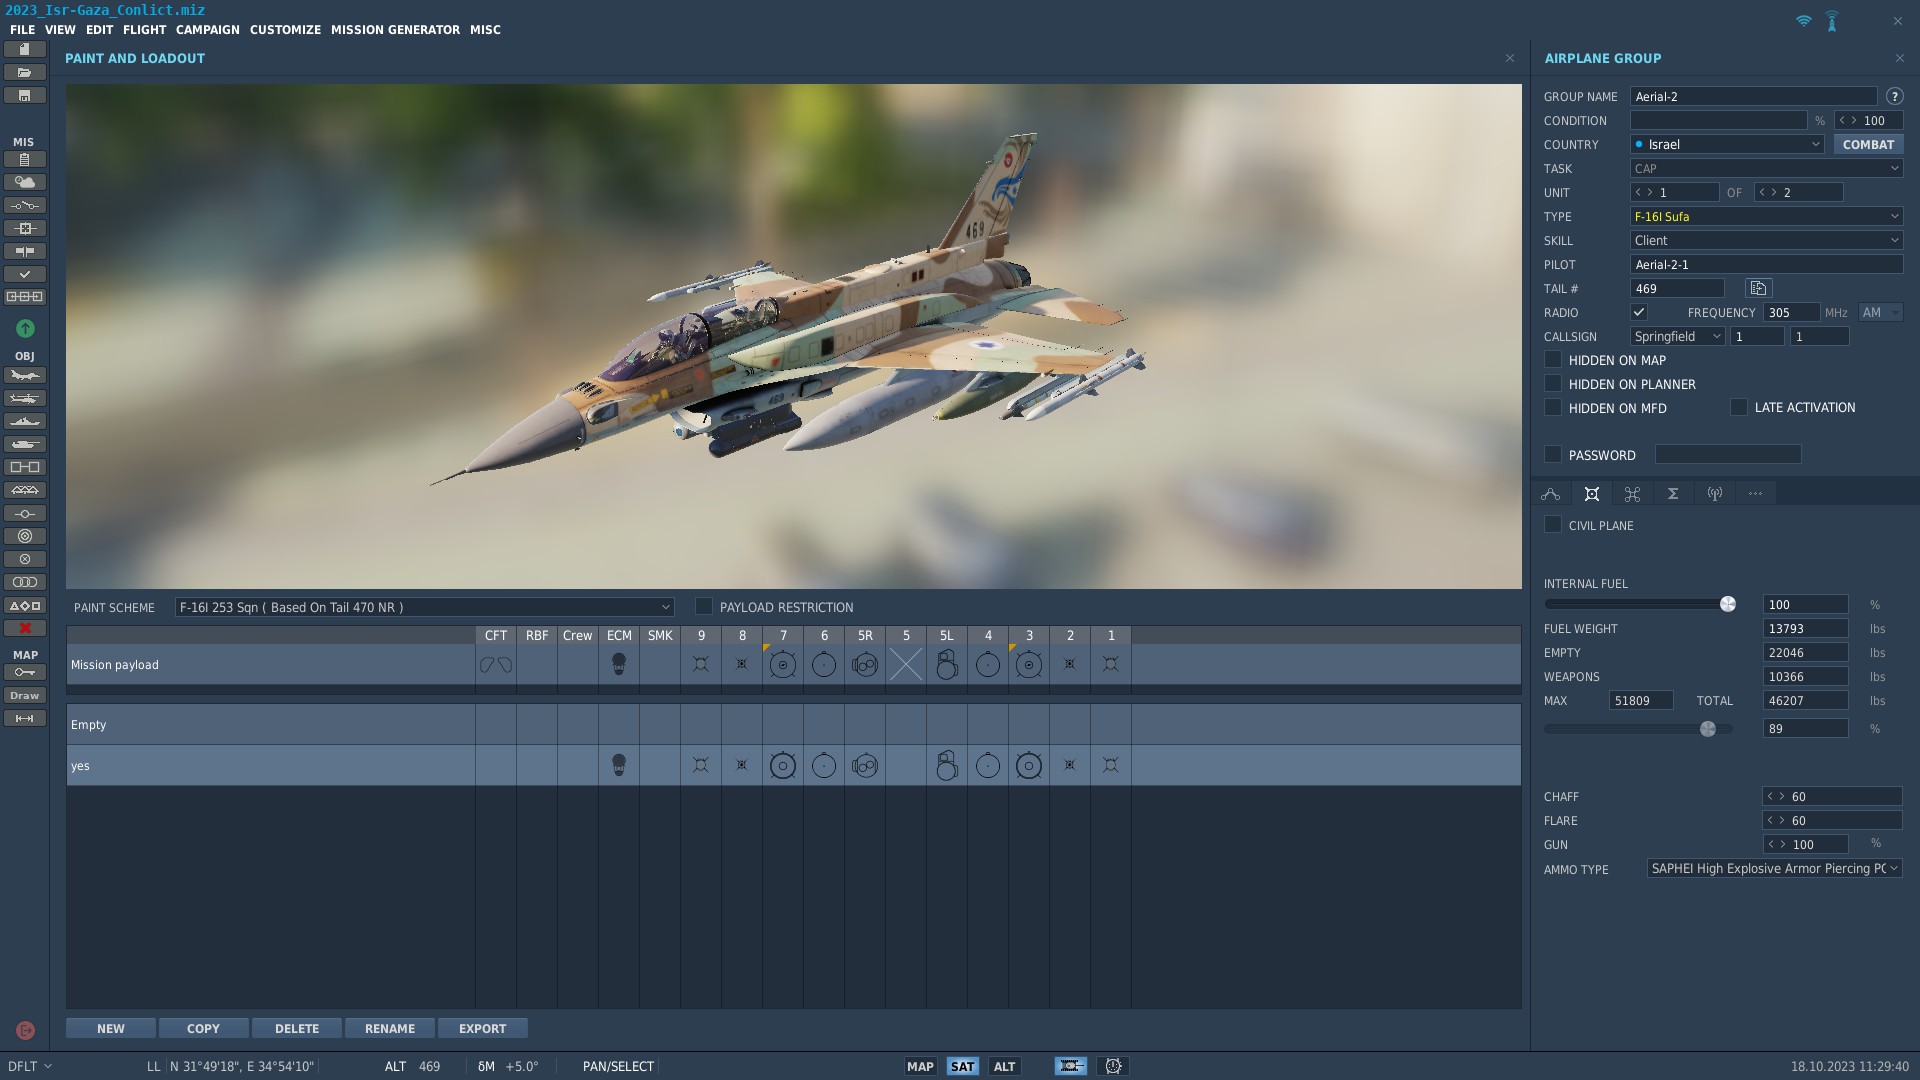This screenshot has width=1920, height=1080.
Task: Click the red delete X tool icon
Action: tap(25, 628)
